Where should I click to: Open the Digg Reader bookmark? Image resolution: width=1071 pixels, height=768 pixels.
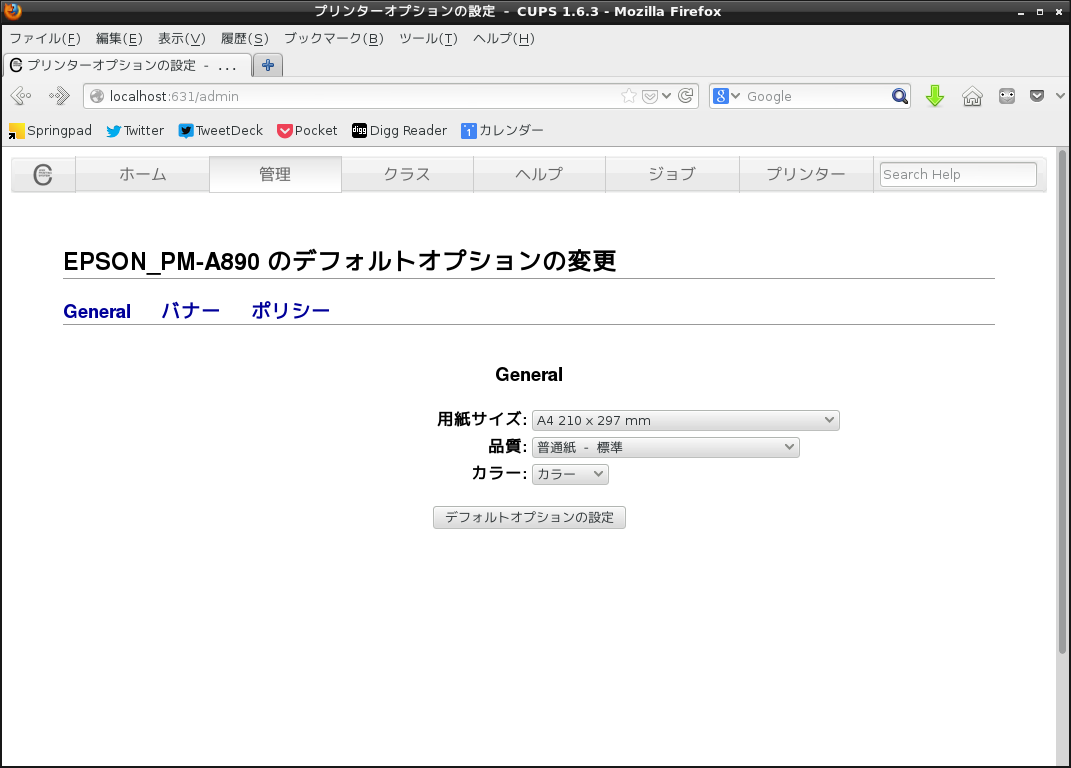click(x=399, y=131)
